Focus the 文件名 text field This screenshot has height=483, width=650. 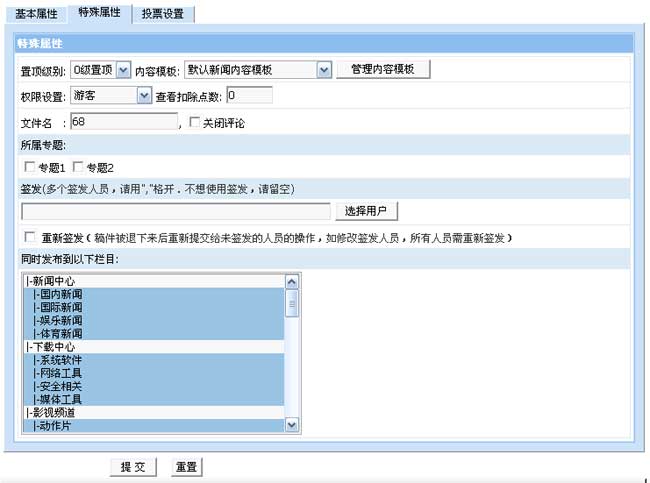[123, 123]
